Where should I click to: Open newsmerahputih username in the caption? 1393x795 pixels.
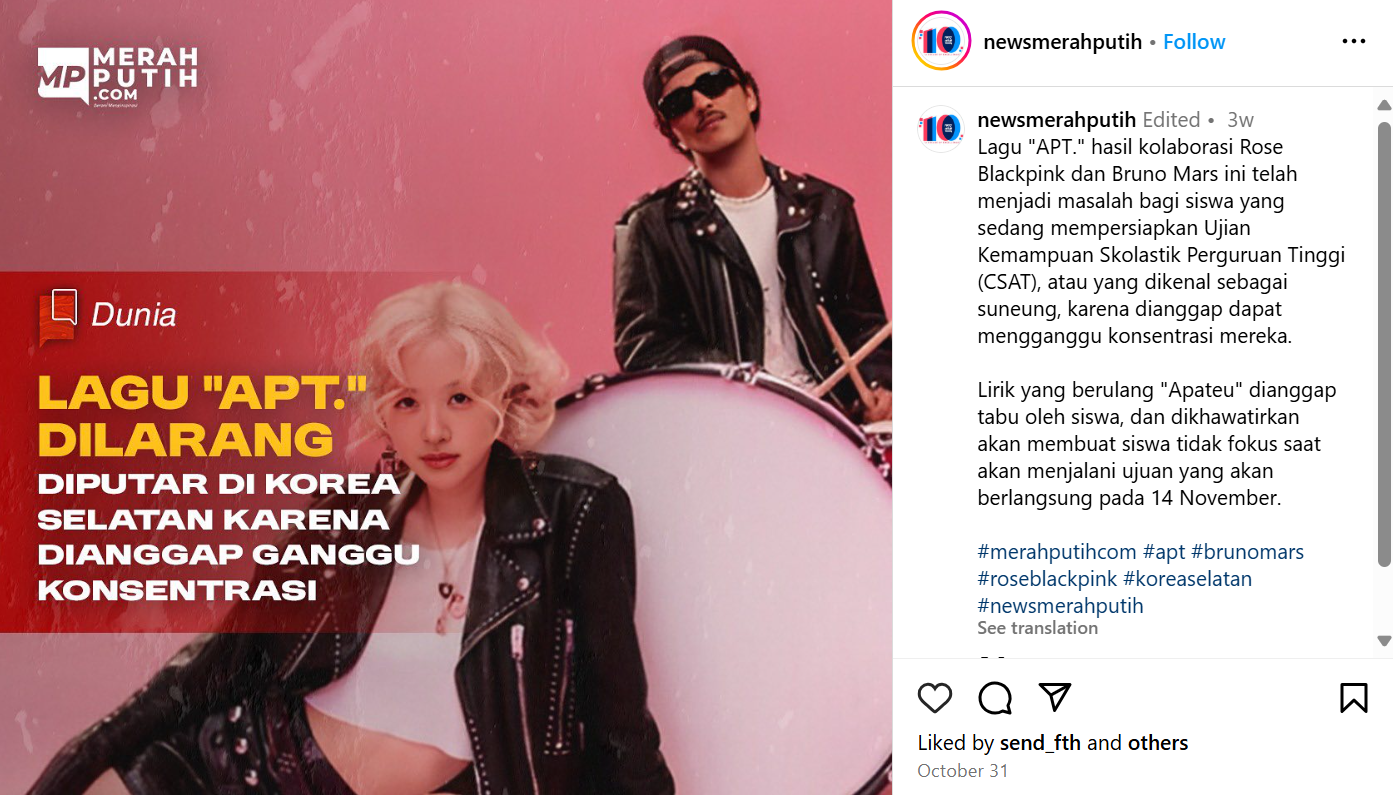[x=1057, y=120]
